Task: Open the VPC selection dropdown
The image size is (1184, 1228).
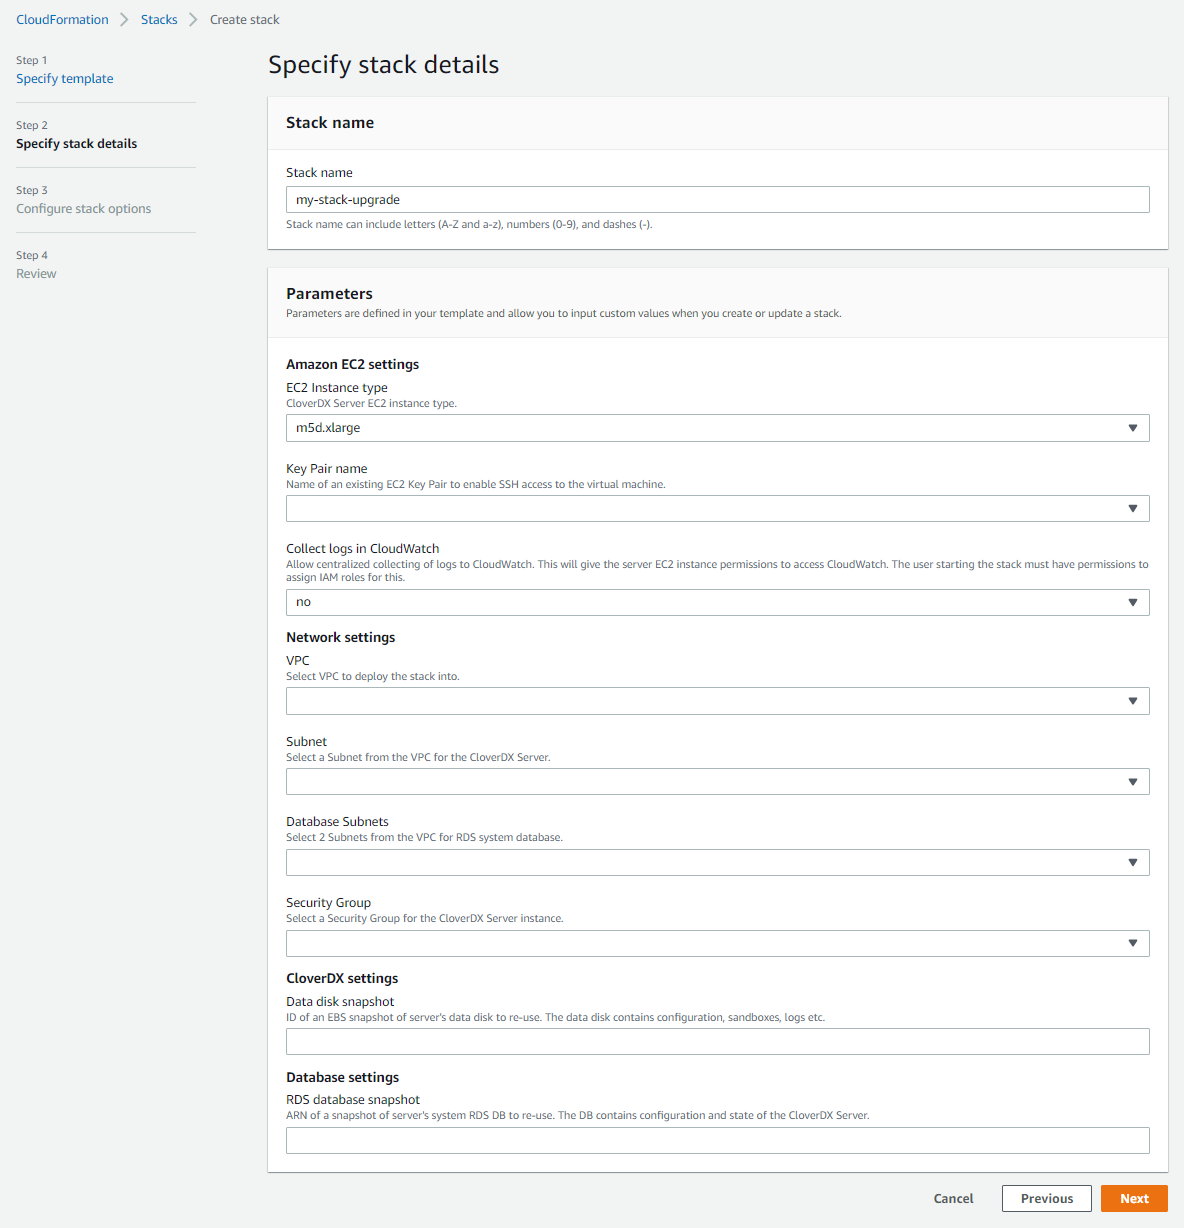Action: [x=717, y=700]
